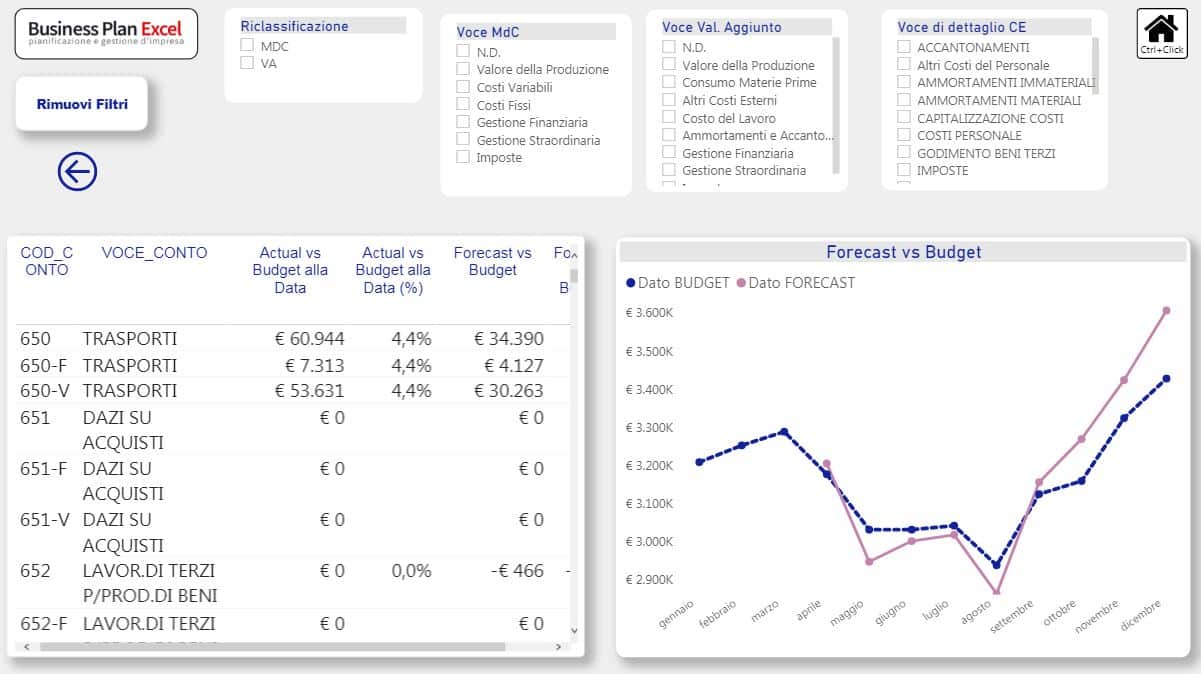Check the Costi Variabili filter

pyautogui.click(x=463, y=87)
